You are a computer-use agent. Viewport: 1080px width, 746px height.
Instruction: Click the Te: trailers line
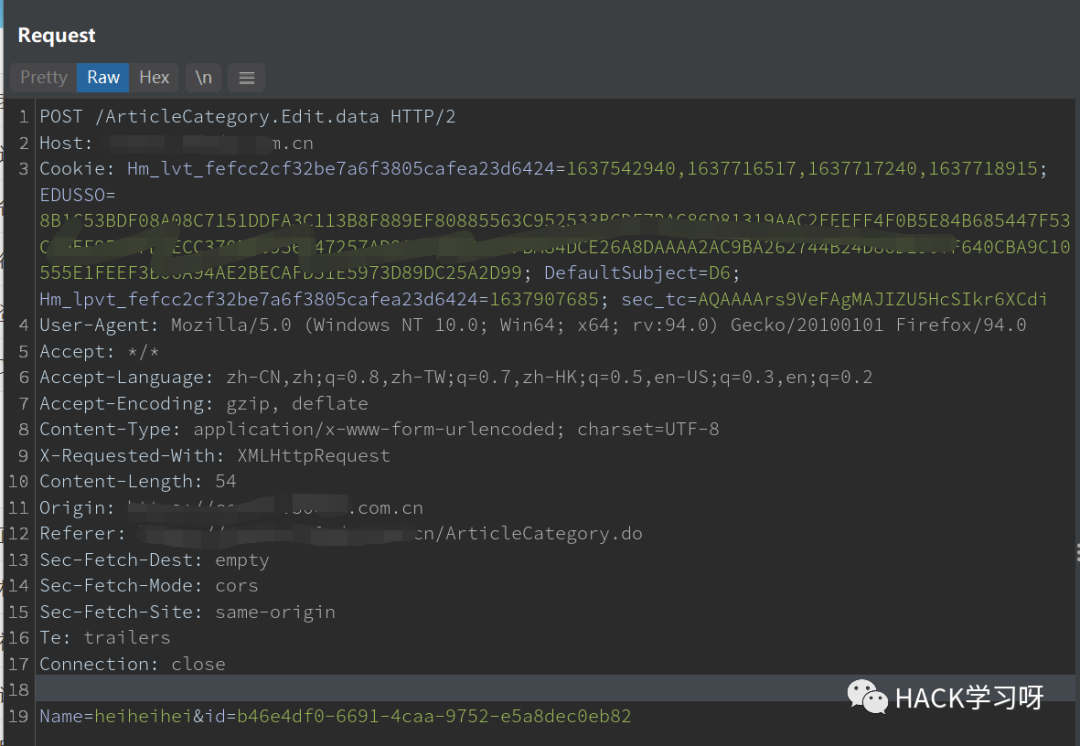(105, 638)
